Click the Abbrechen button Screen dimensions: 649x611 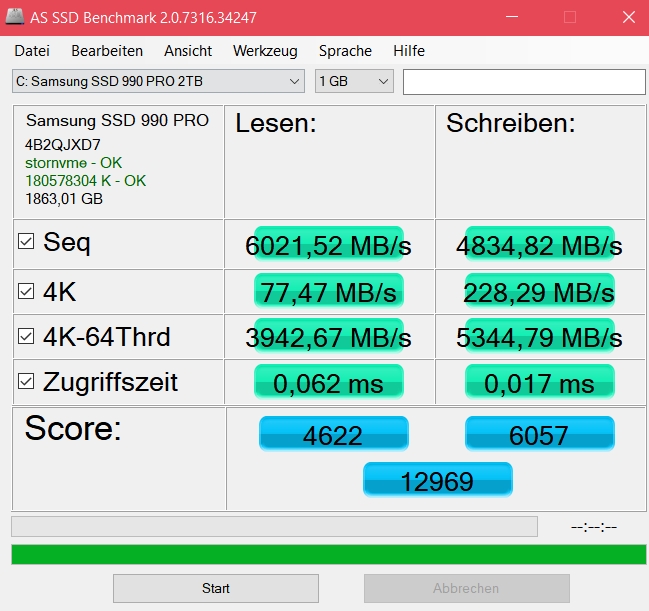(466, 588)
